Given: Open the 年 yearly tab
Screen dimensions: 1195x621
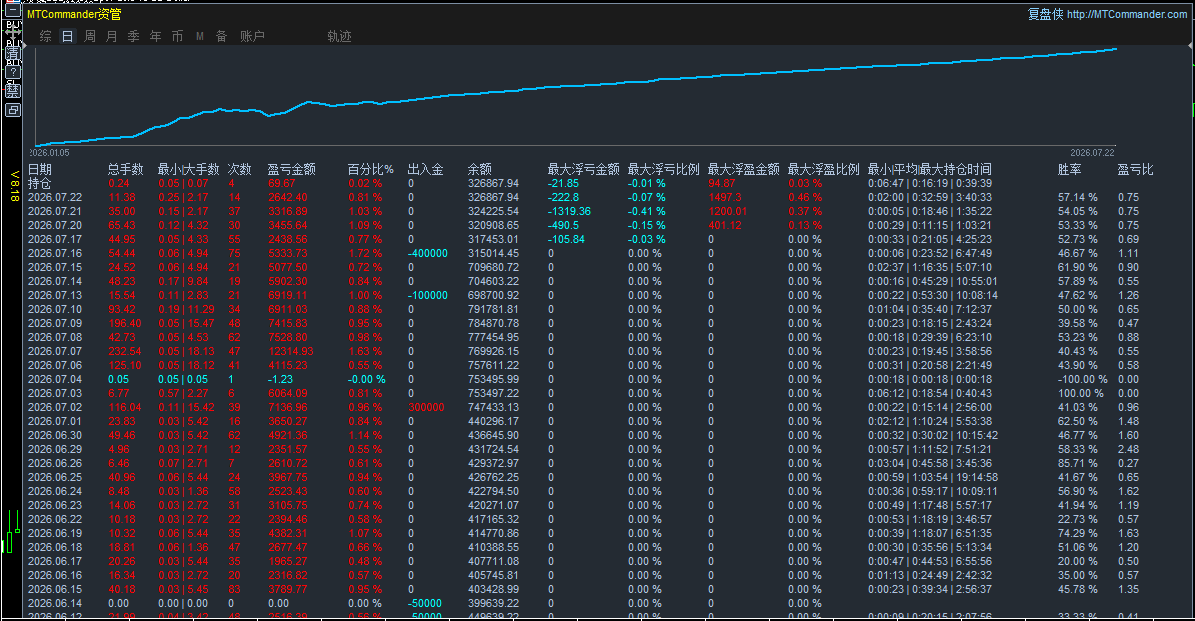Looking at the screenshot, I should click(x=155, y=36).
